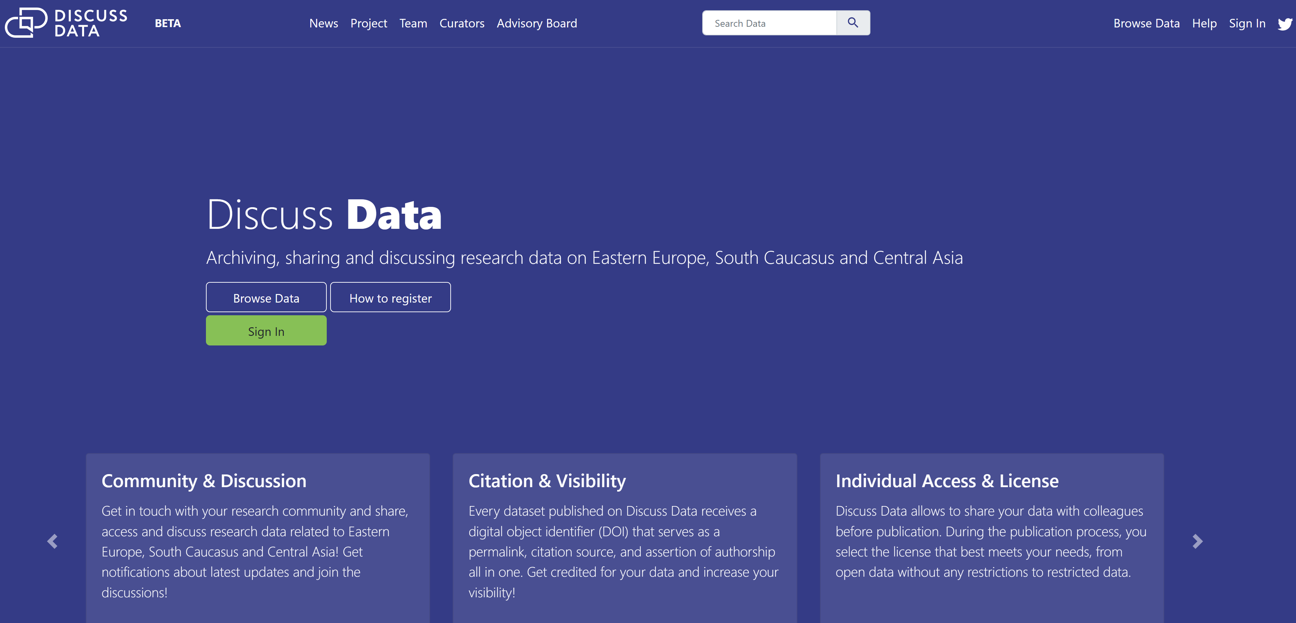Click the Search Data input field

pyautogui.click(x=768, y=22)
